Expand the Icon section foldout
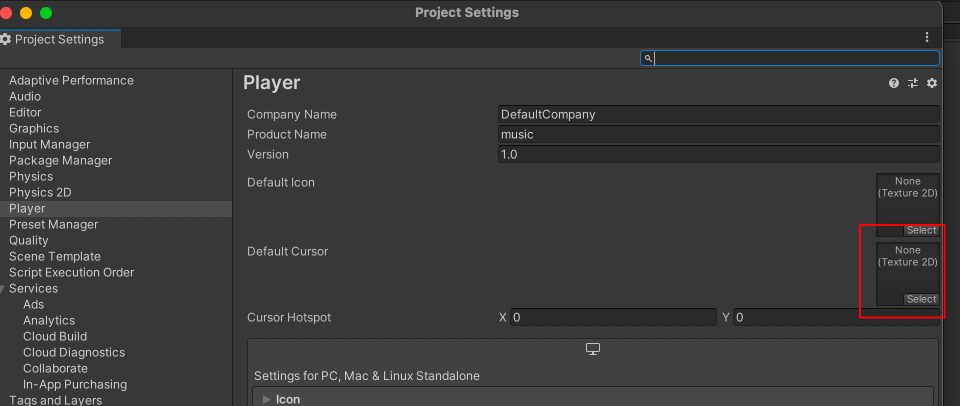Screen dimensions: 960x406 click(x=266, y=399)
